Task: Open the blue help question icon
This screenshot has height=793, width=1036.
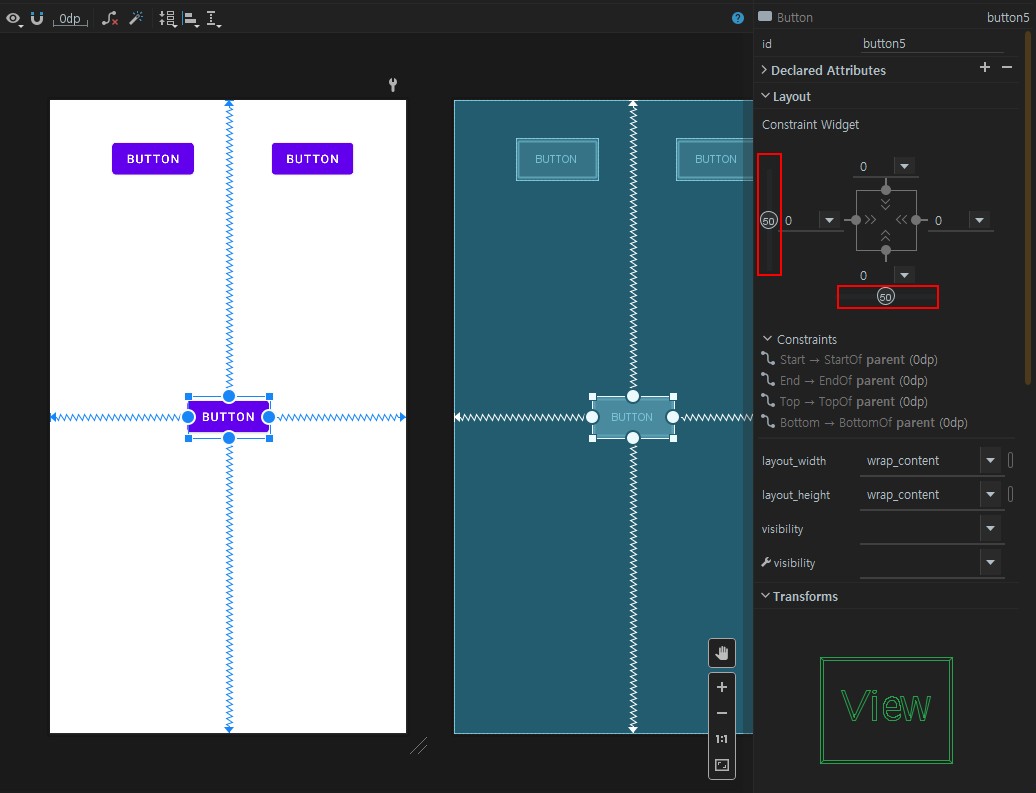Action: coord(738,19)
